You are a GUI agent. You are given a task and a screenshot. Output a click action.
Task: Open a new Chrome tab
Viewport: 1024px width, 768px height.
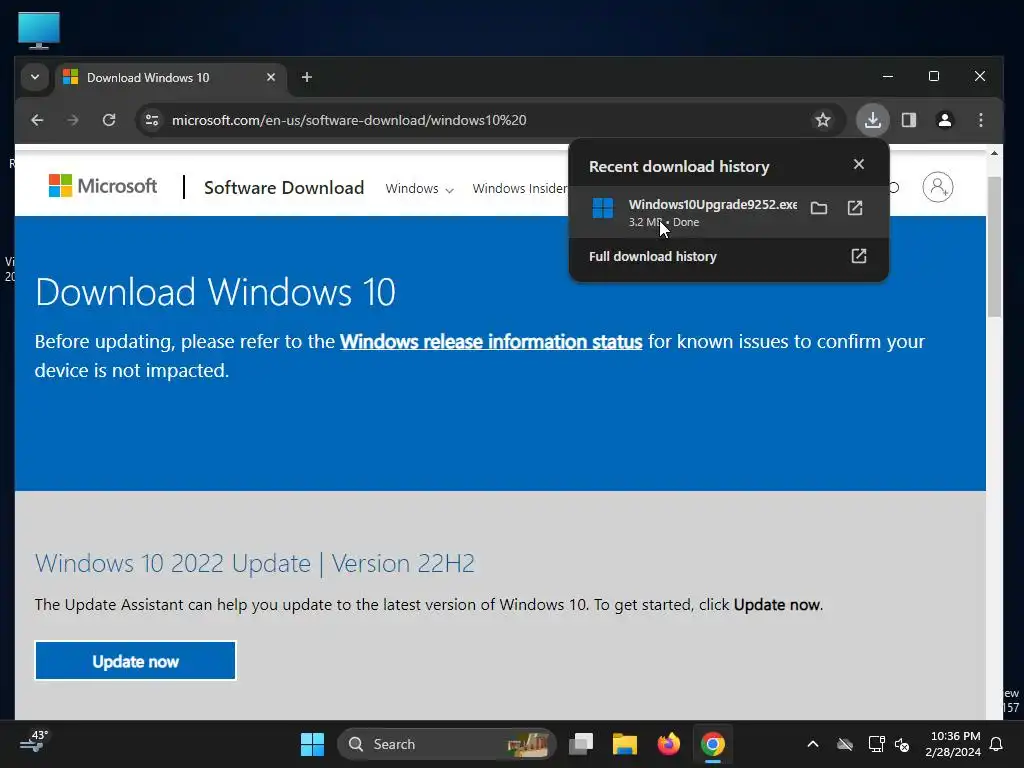307,77
